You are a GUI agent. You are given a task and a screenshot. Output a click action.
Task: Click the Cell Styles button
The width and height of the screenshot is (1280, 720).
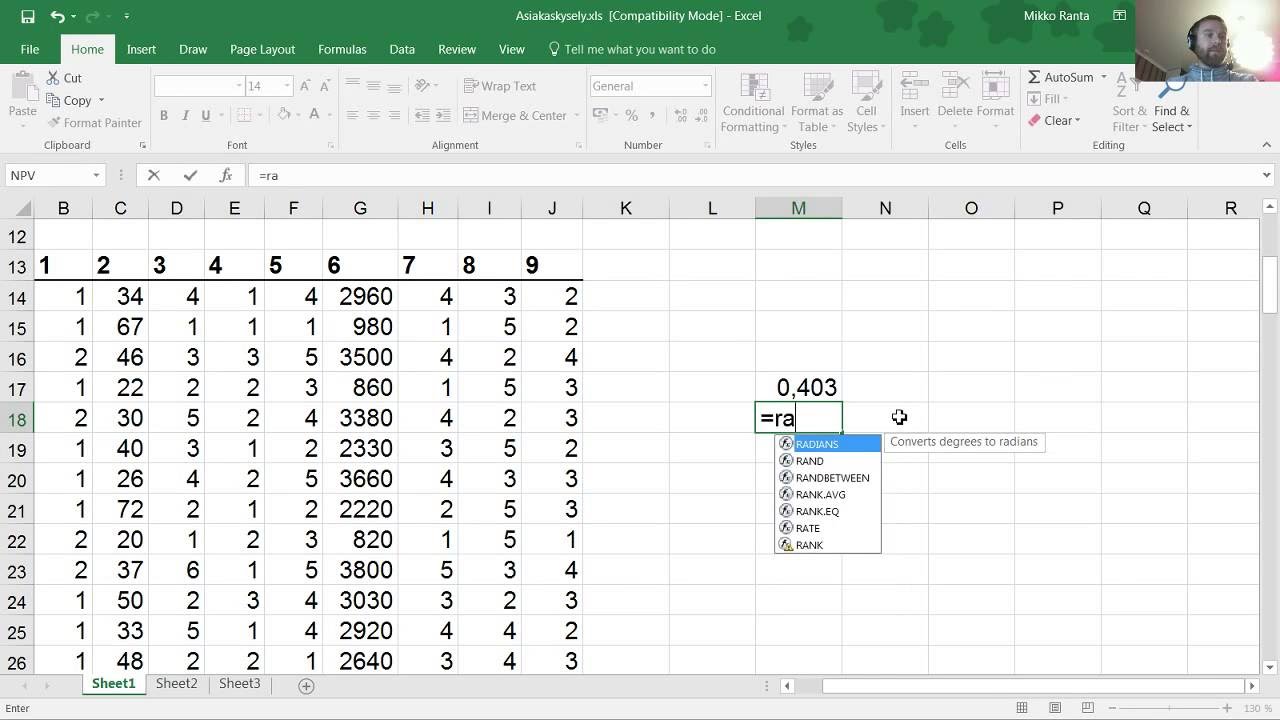pos(865,103)
